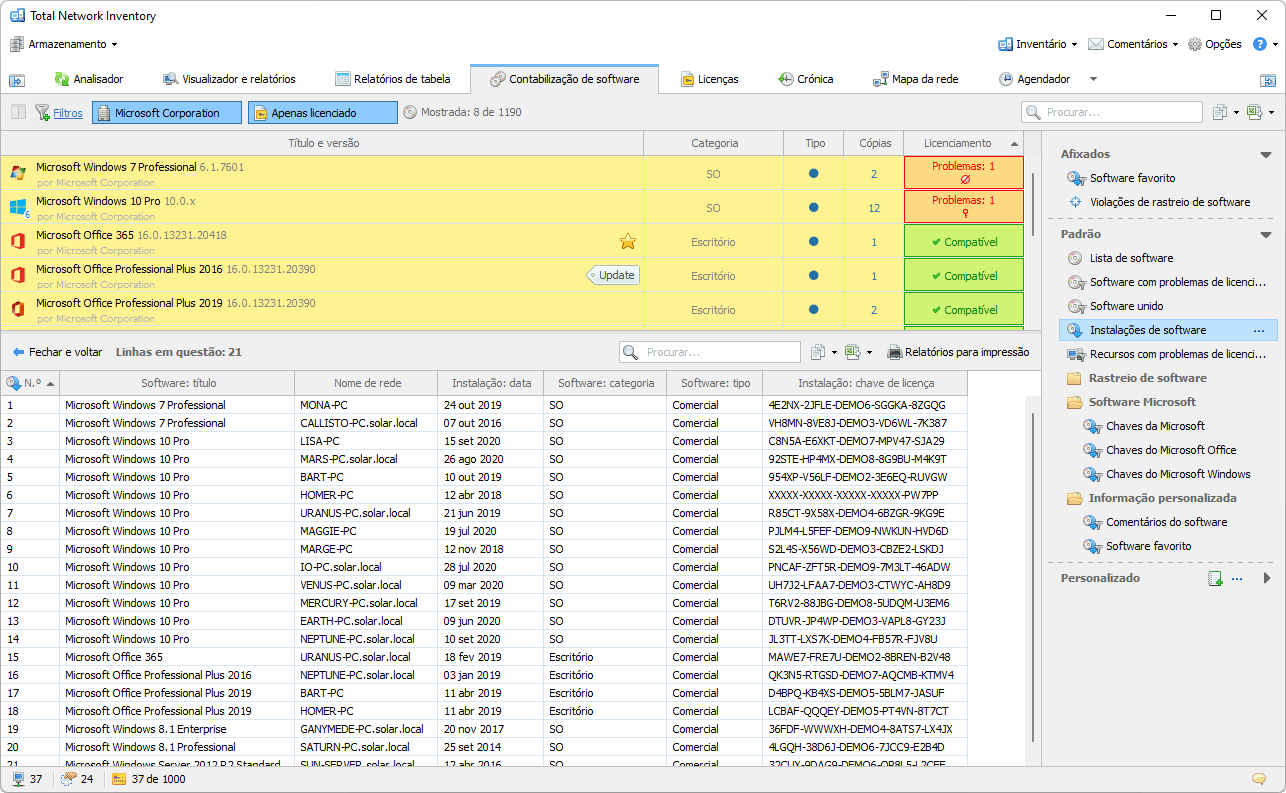
Task: Click the collapse right sidebar icon
Action: (x=1267, y=80)
